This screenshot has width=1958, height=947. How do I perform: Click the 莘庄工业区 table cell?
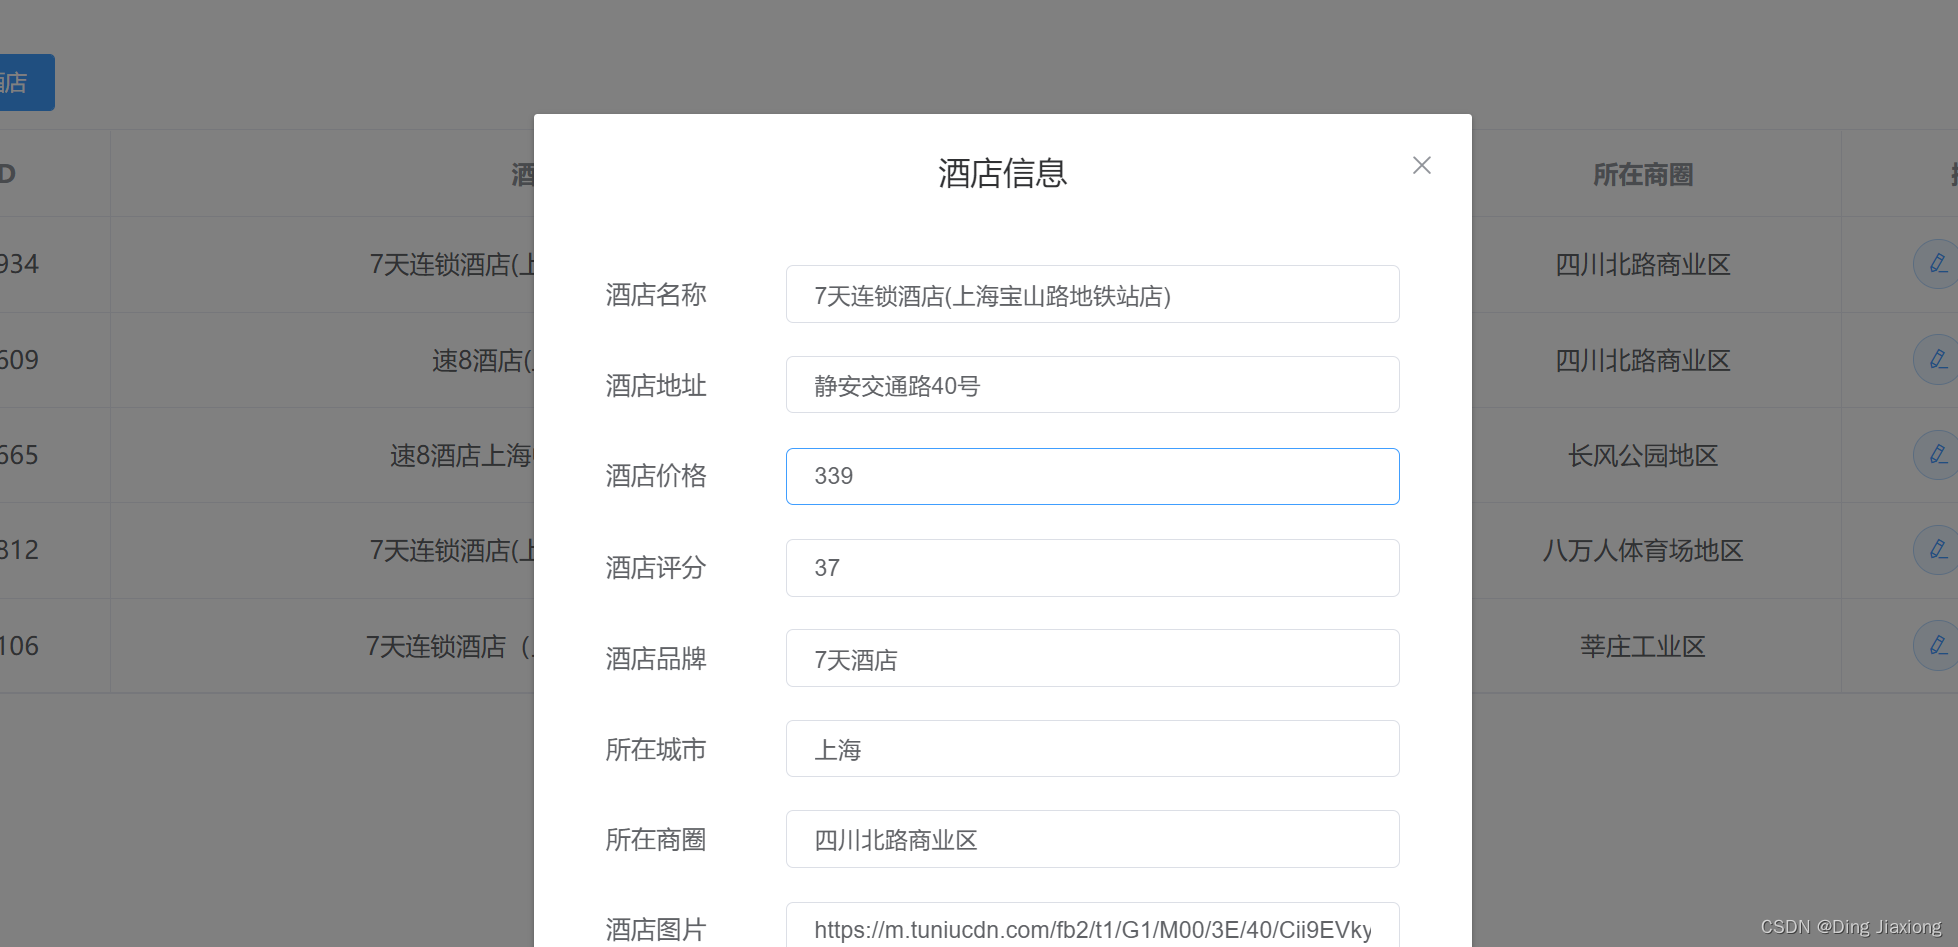point(1642,647)
